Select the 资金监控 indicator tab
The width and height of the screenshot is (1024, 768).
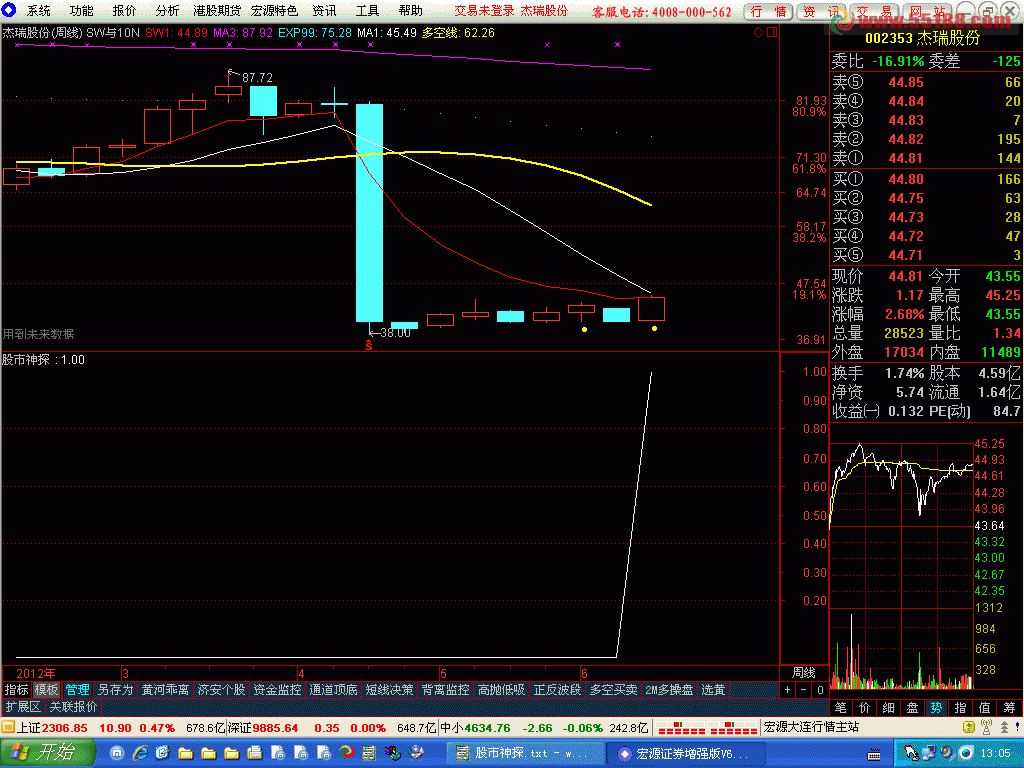pyautogui.click(x=277, y=690)
